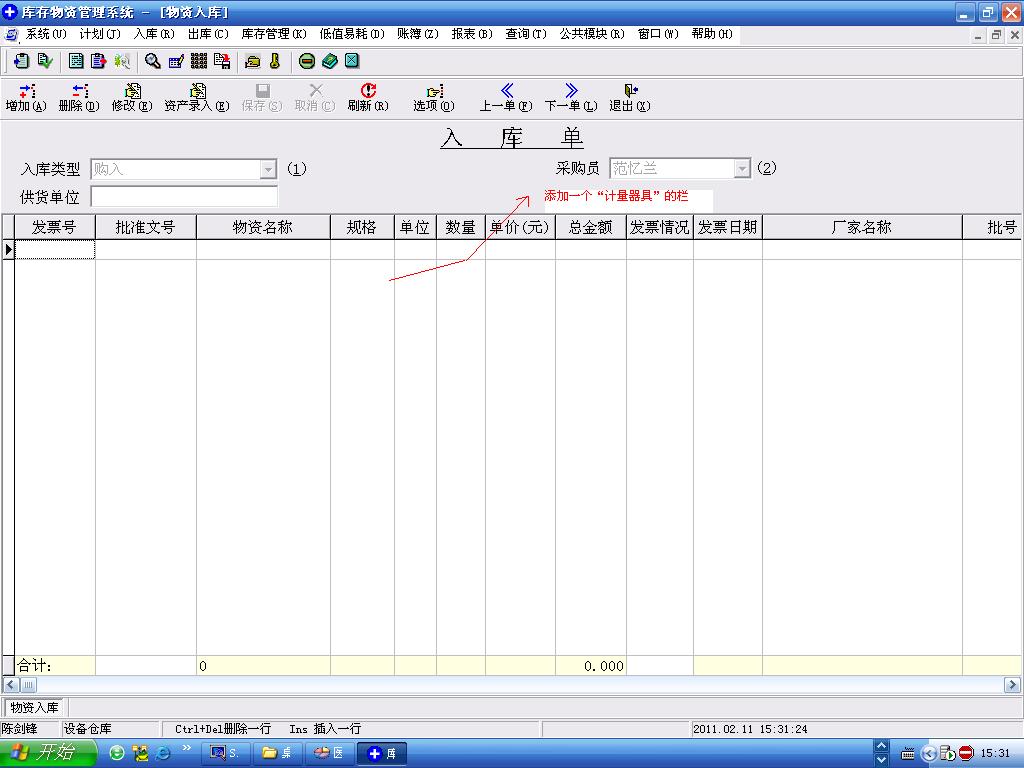Expand the 采购员 dropdown arrow

(742, 169)
